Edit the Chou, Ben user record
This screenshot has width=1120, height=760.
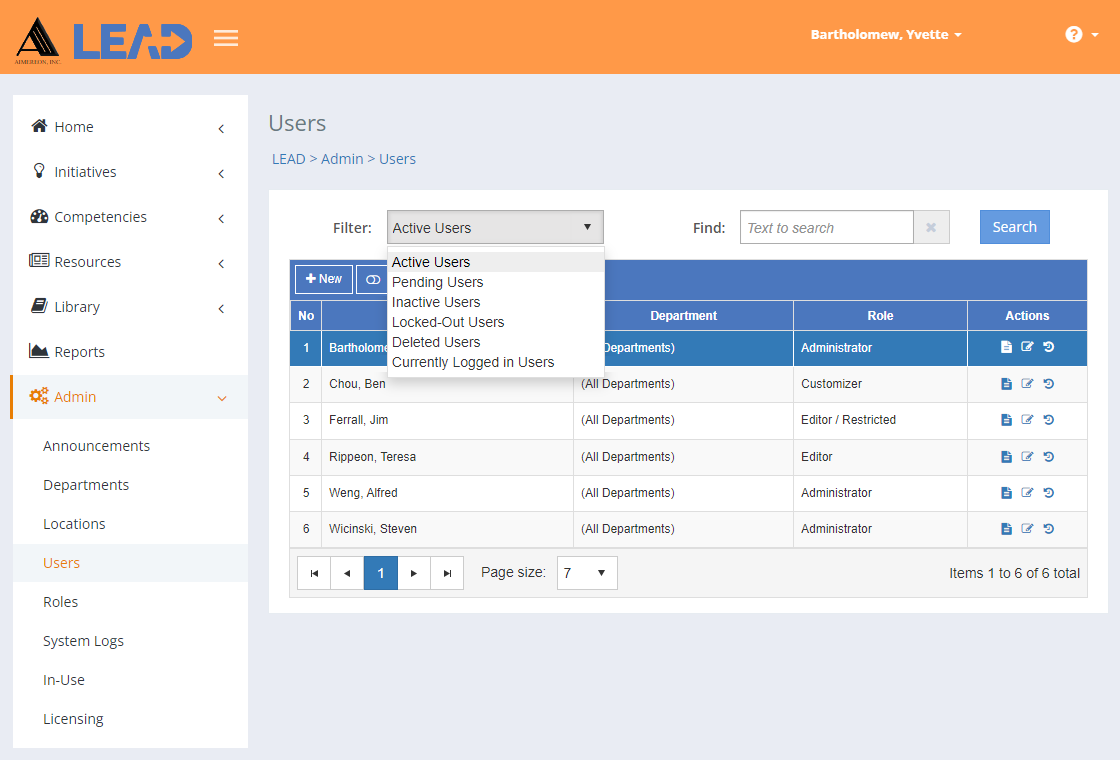(1027, 384)
